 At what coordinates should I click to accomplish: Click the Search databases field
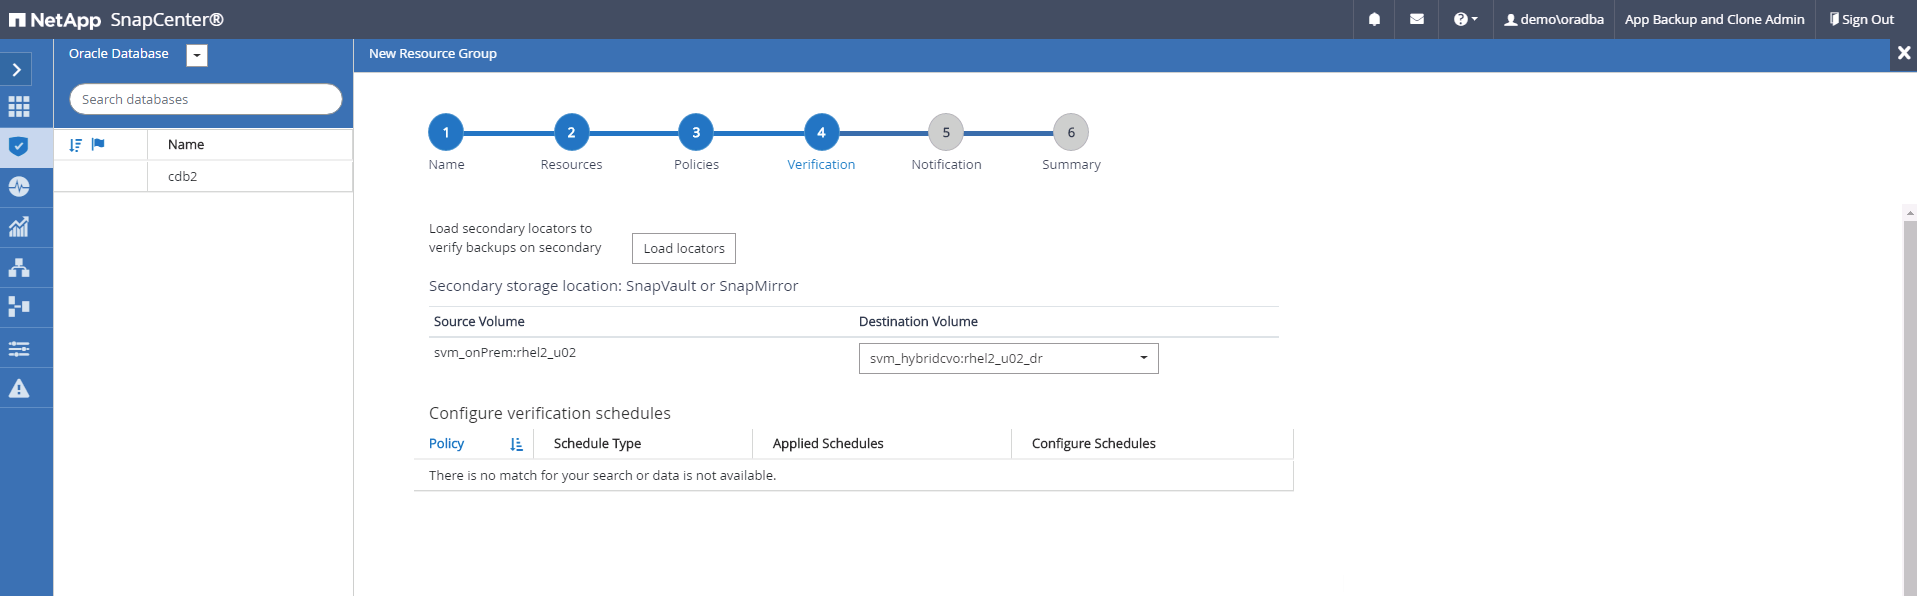tap(206, 99)
